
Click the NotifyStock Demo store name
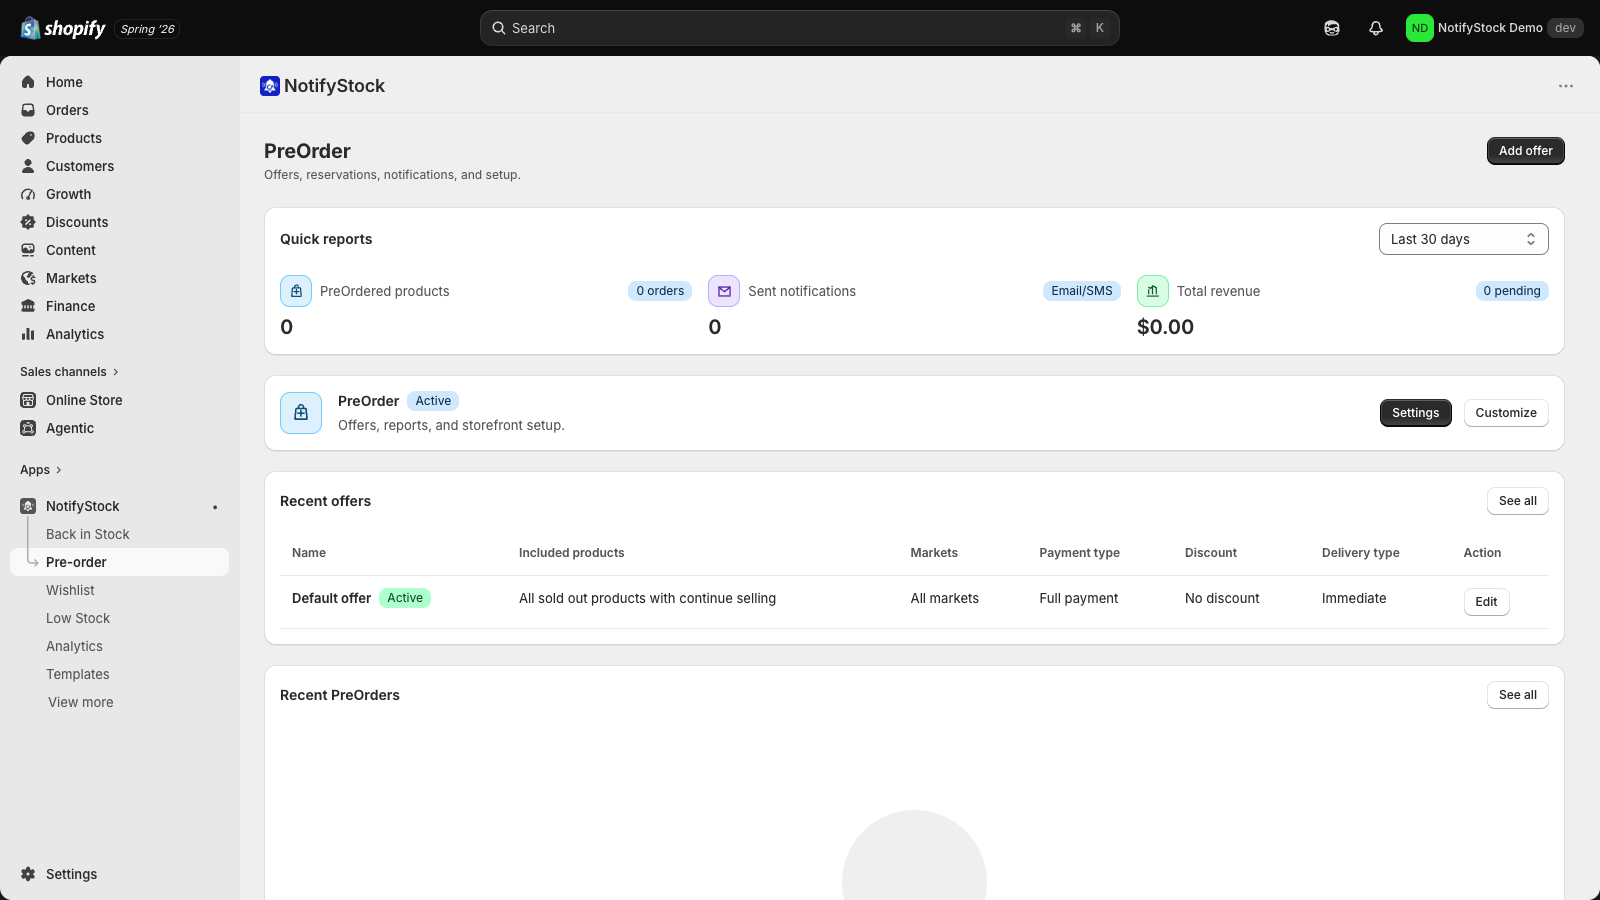1490,28
